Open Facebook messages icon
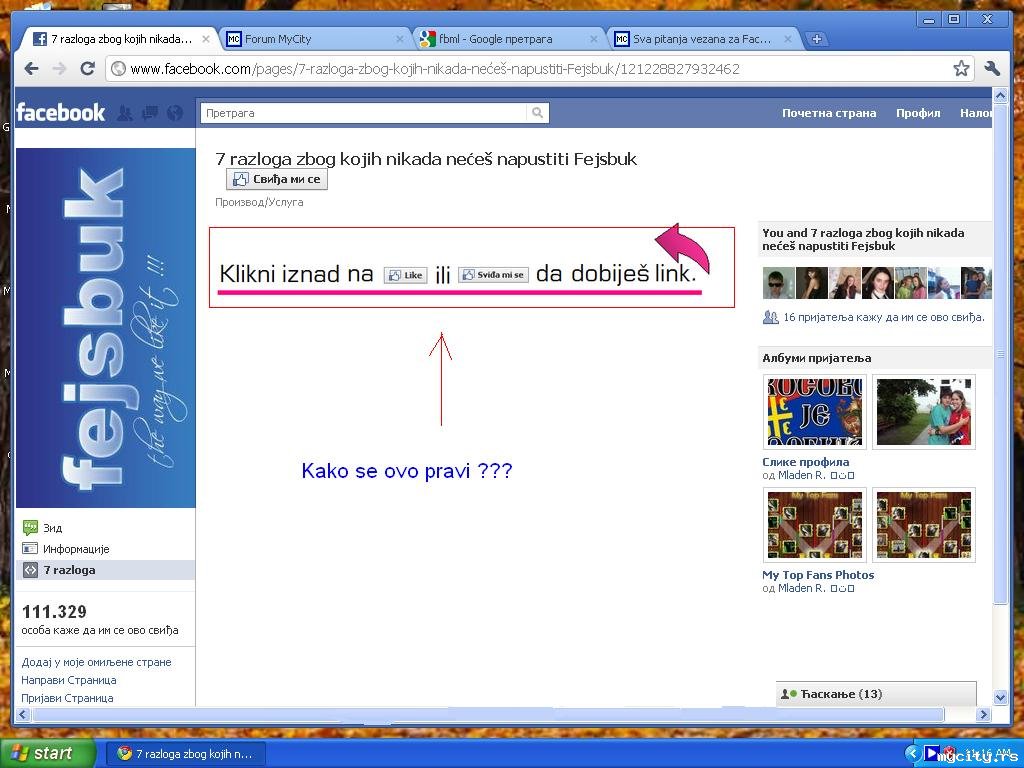This screenshot has height=768, width=1024. [150, 113]
